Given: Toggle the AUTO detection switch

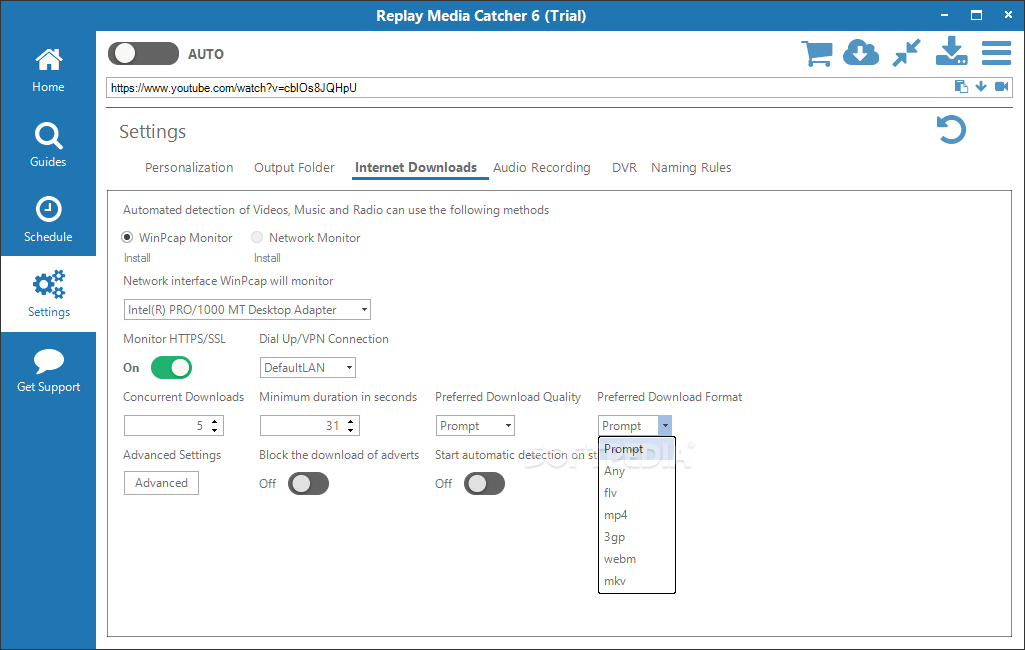Looking at the screenshot, I should pos(143,54).
